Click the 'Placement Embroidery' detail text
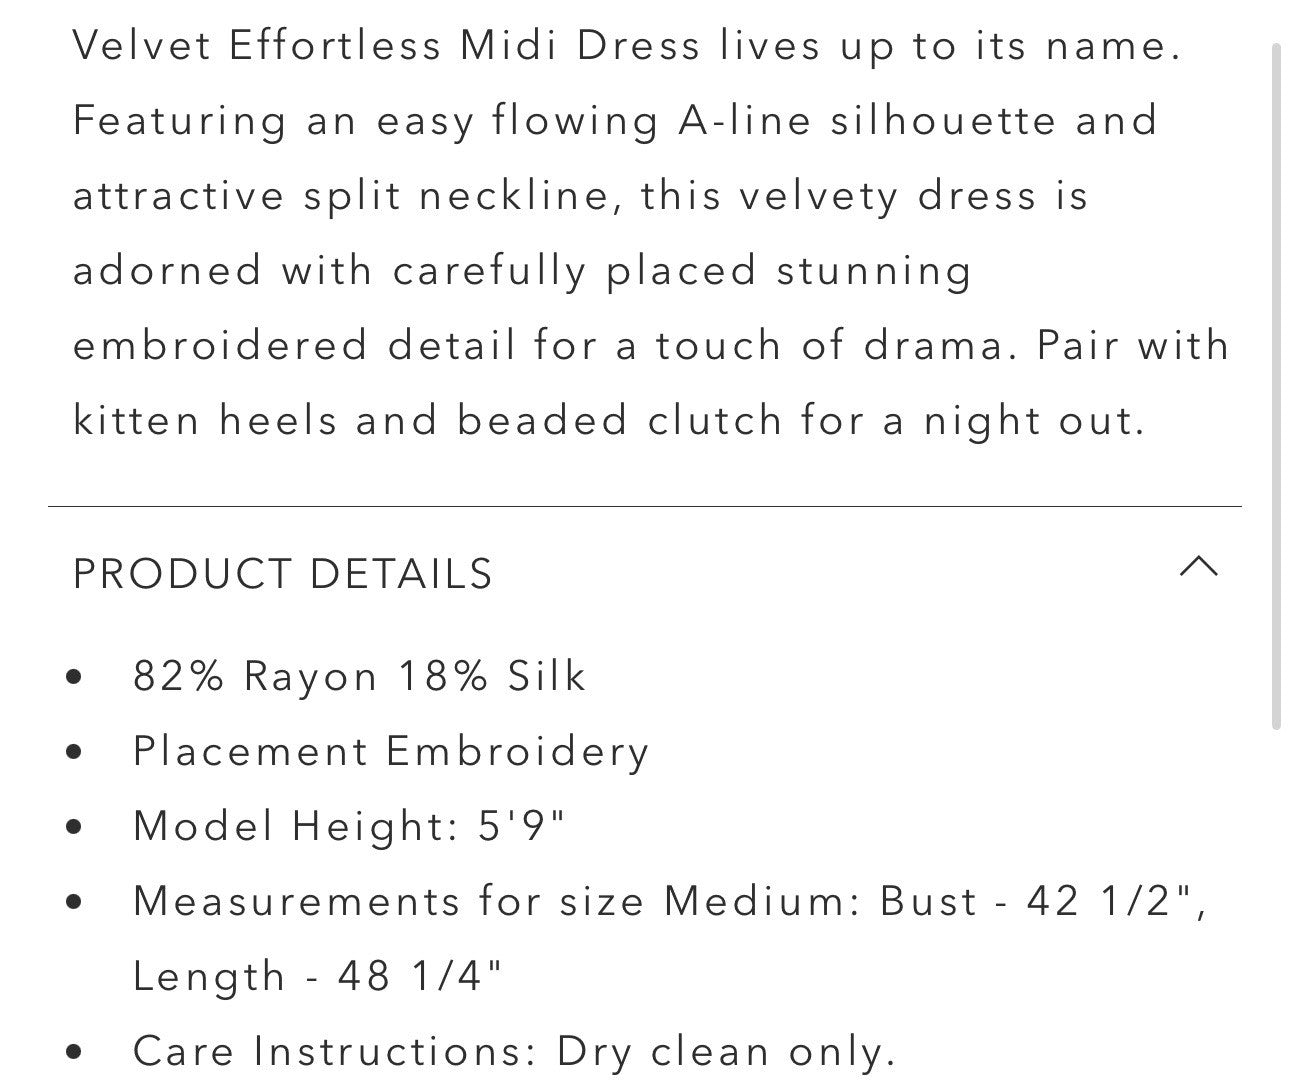Image resolution: width=1290 pixels, height=1092 pixels. (x=391, y=752)
